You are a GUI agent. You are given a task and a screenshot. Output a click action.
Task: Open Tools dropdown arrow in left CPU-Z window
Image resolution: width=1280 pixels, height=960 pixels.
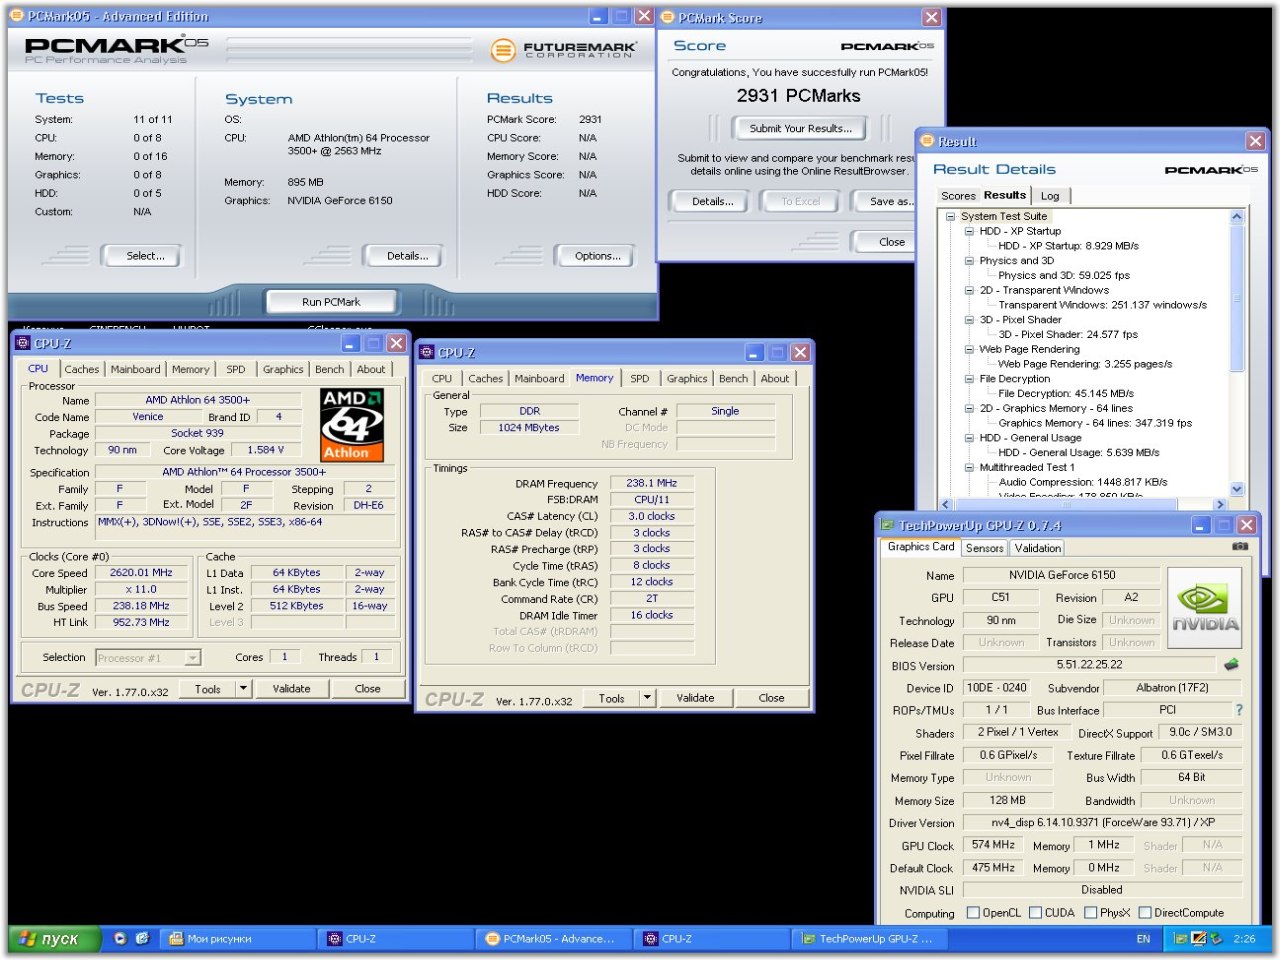point(243,688)
